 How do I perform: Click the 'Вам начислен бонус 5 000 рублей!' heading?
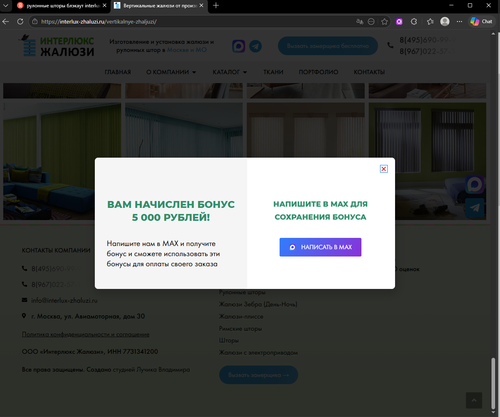pos(171,211)
